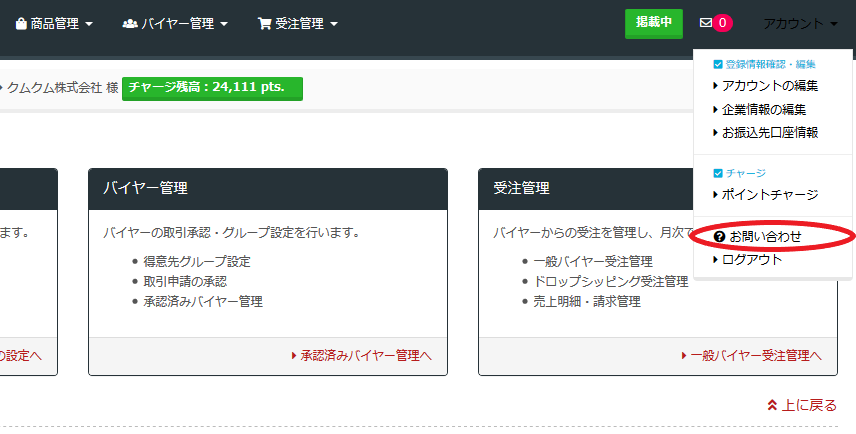Click the red 0 notification badge

point(723,23)
